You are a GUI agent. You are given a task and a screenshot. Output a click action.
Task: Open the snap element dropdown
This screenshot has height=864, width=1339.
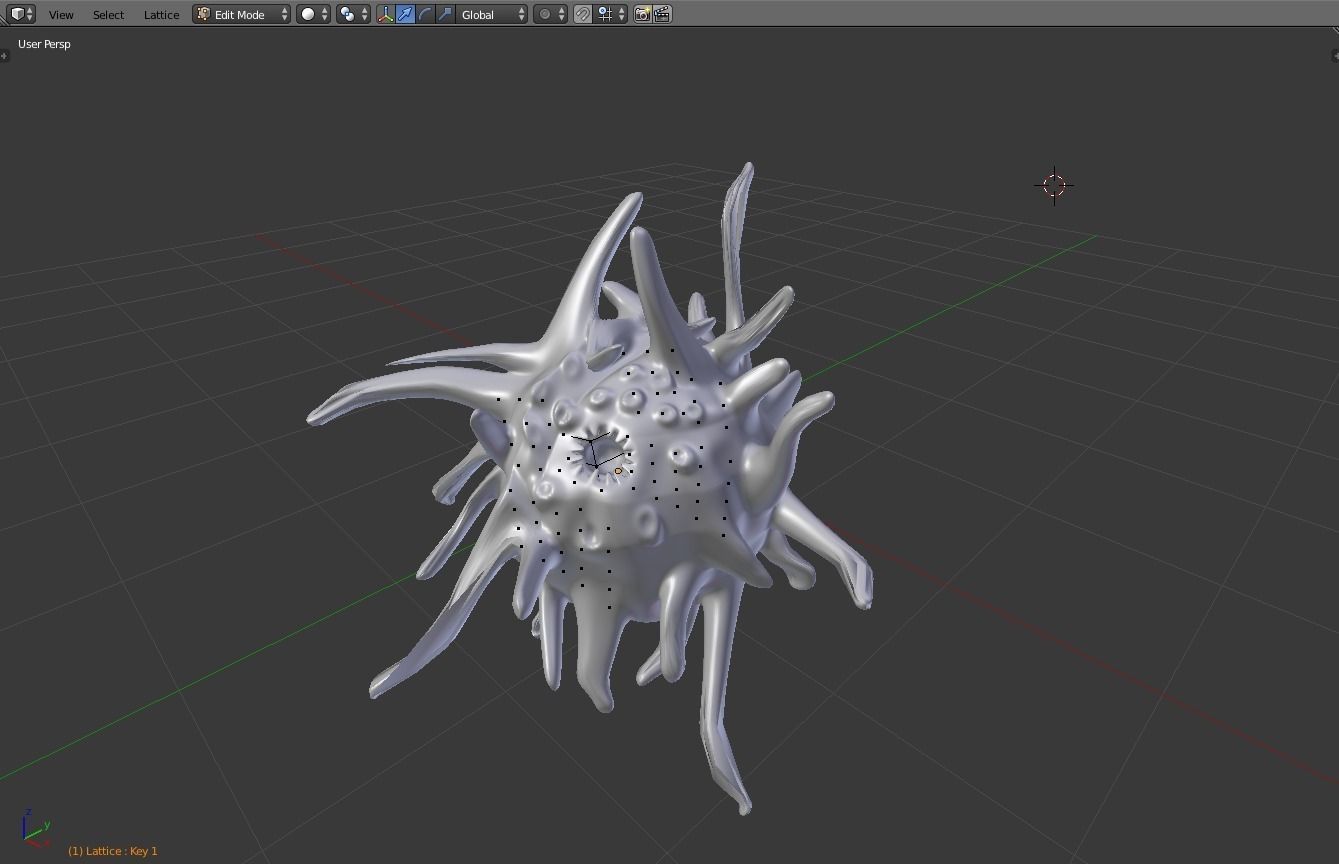[x=611, y=14]
